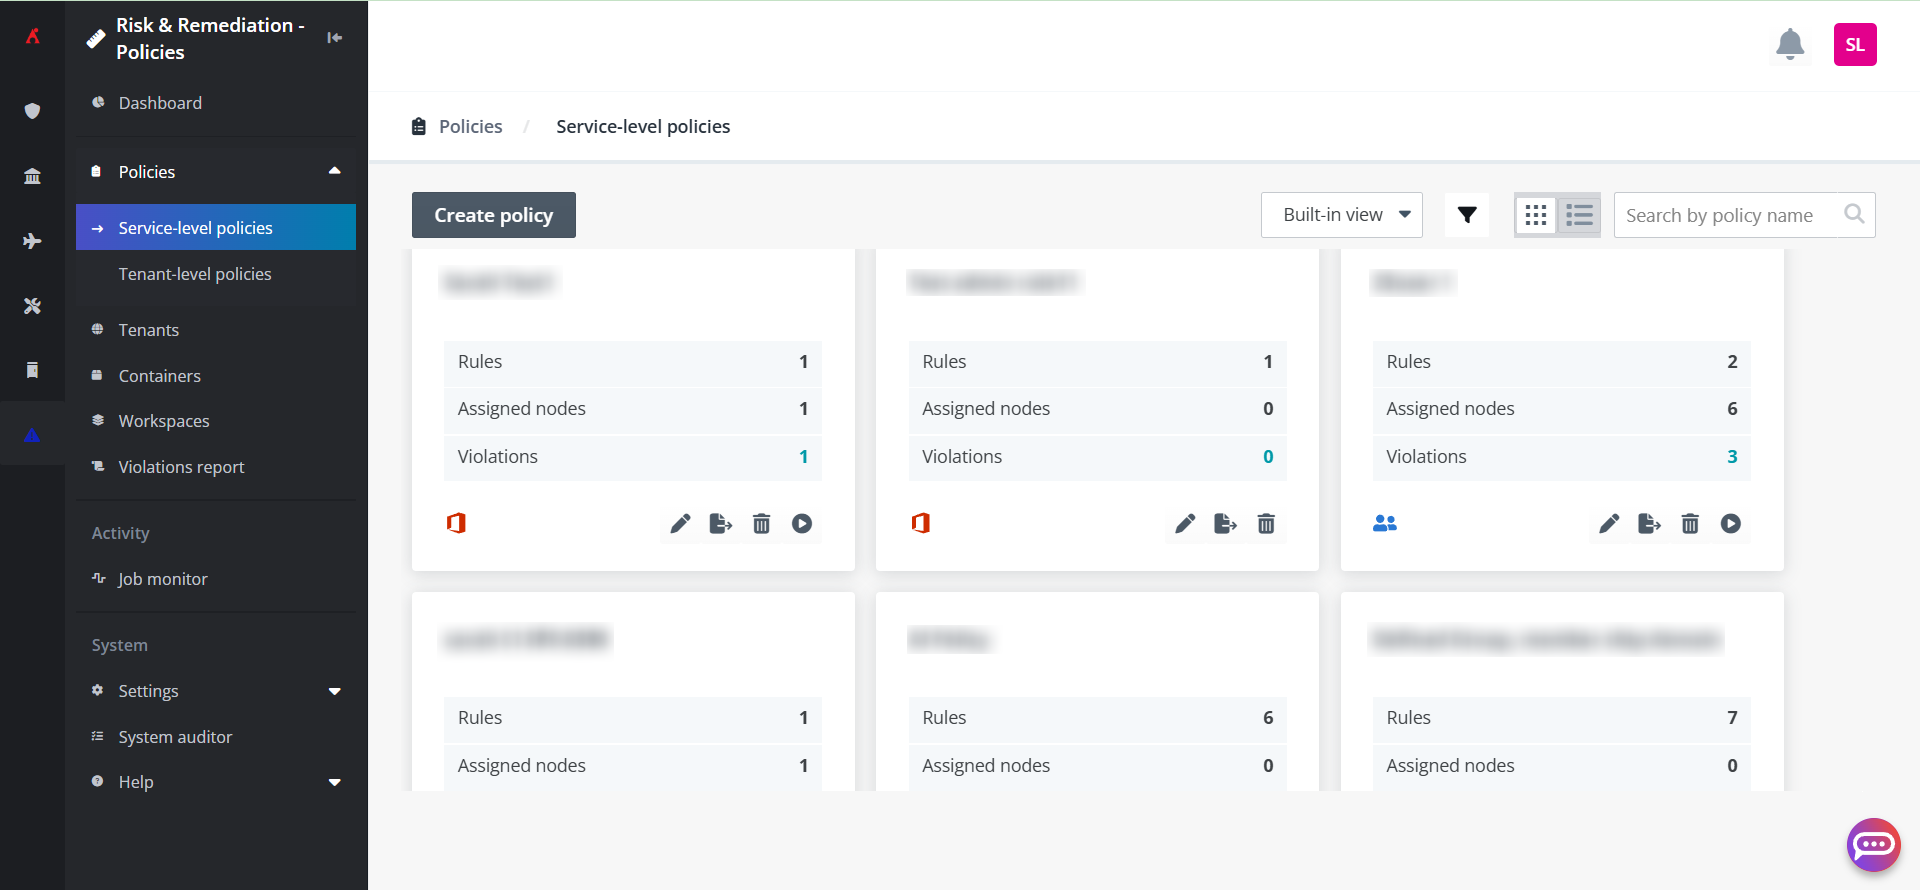The width and height of the screenshot is (1920, 890).
Task: Run the third policy card
Action: click(1731, 524)
